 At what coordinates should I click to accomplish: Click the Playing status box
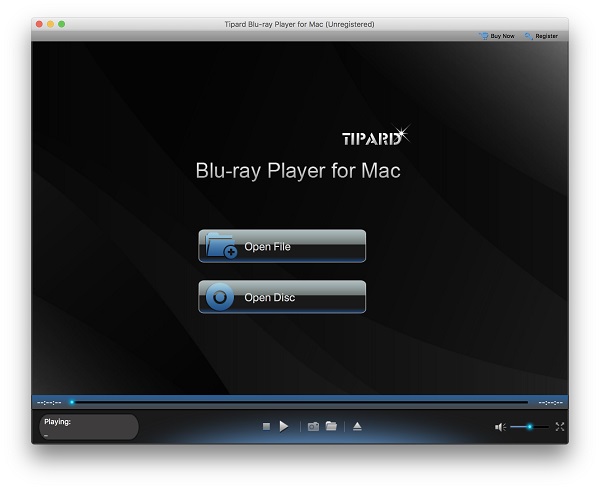coord(89,427)
